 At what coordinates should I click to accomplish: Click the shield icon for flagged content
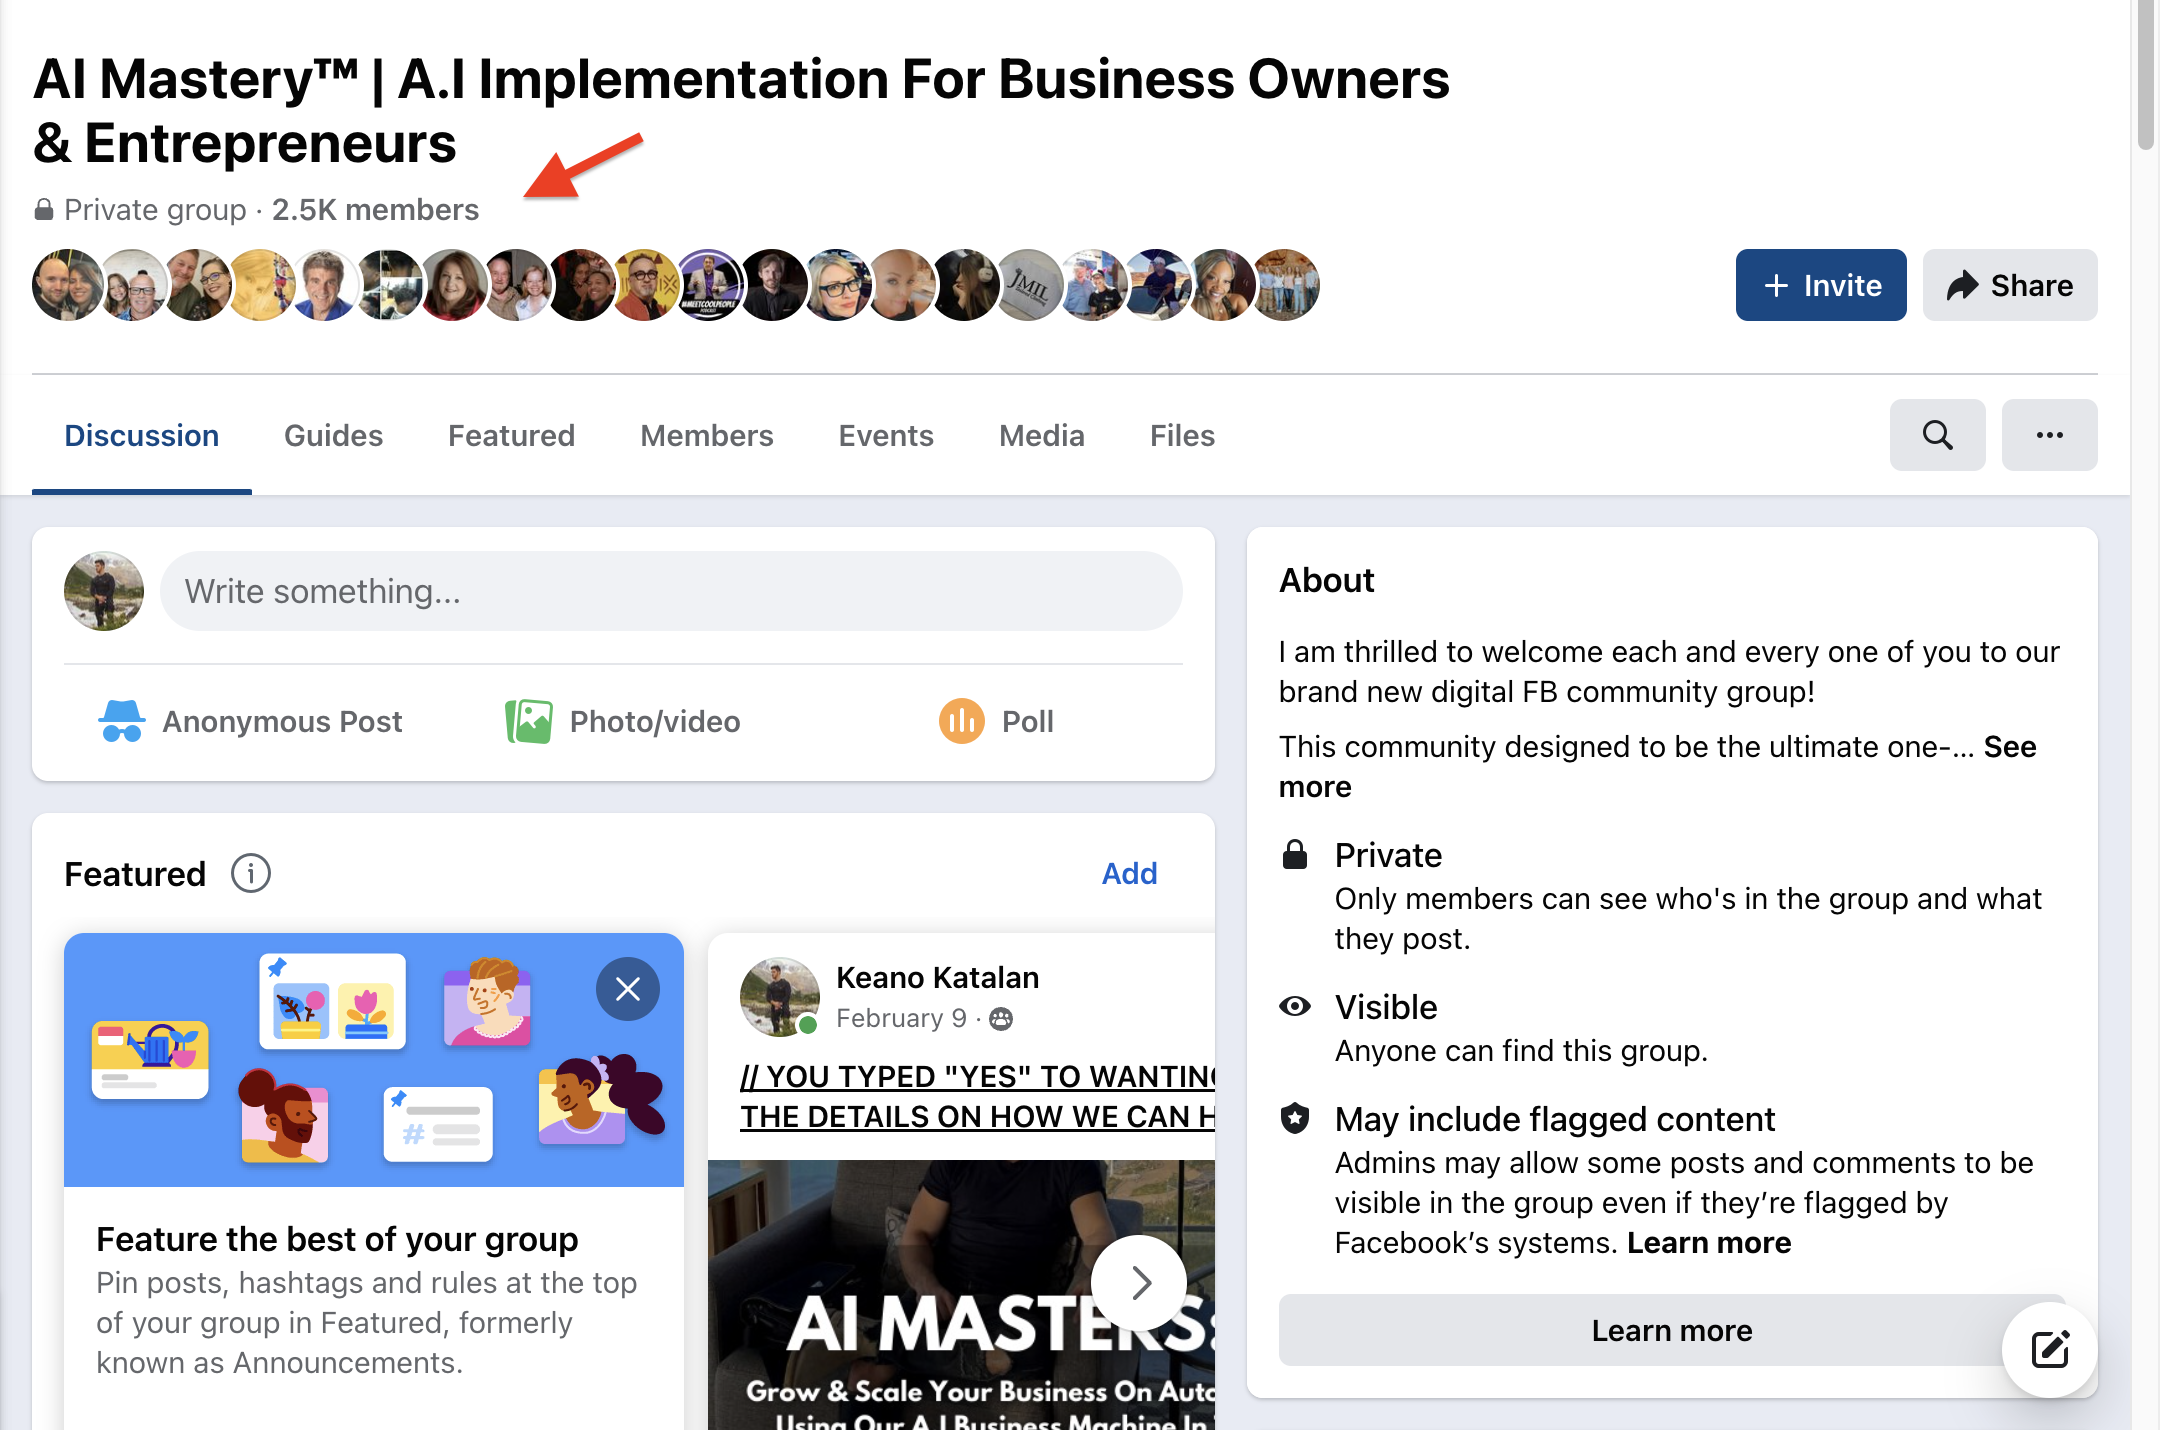(1295, 1118)
